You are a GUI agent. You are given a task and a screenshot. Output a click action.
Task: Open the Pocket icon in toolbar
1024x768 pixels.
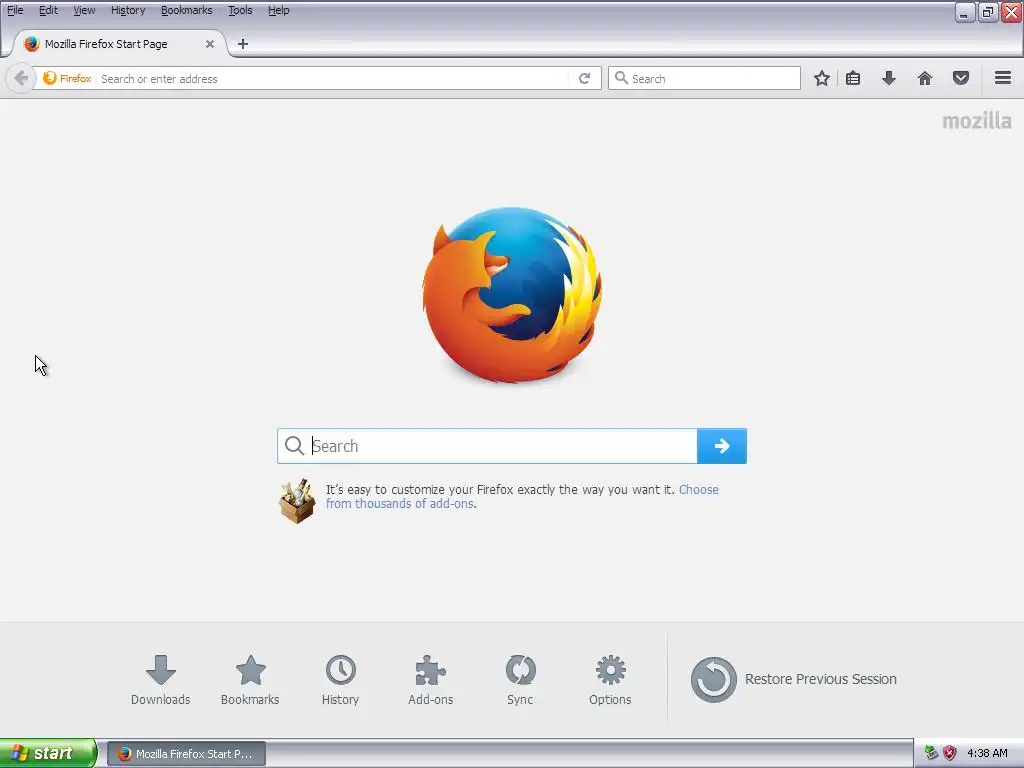click(x=961, y=78)
